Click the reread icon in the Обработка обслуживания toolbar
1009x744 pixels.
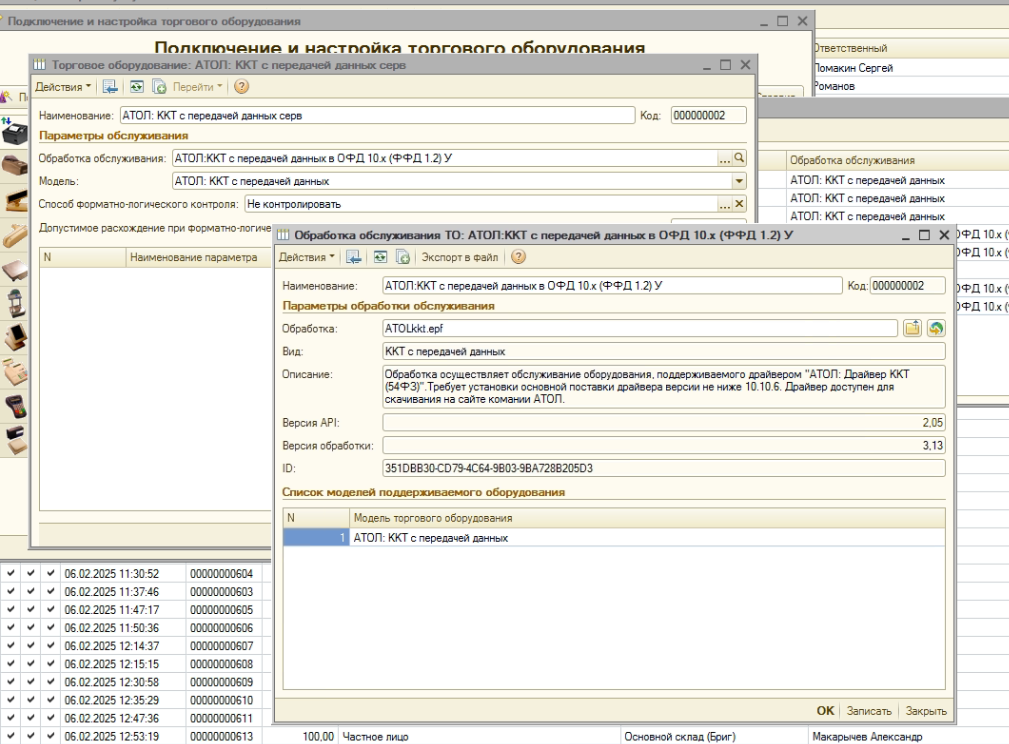click(380, 257)
